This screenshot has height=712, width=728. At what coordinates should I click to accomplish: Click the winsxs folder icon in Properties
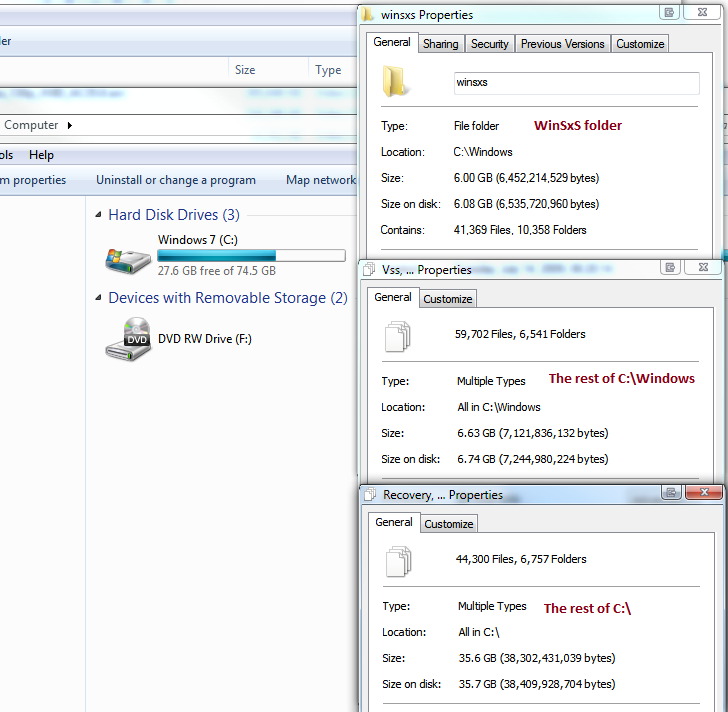(x=397, y=82)
